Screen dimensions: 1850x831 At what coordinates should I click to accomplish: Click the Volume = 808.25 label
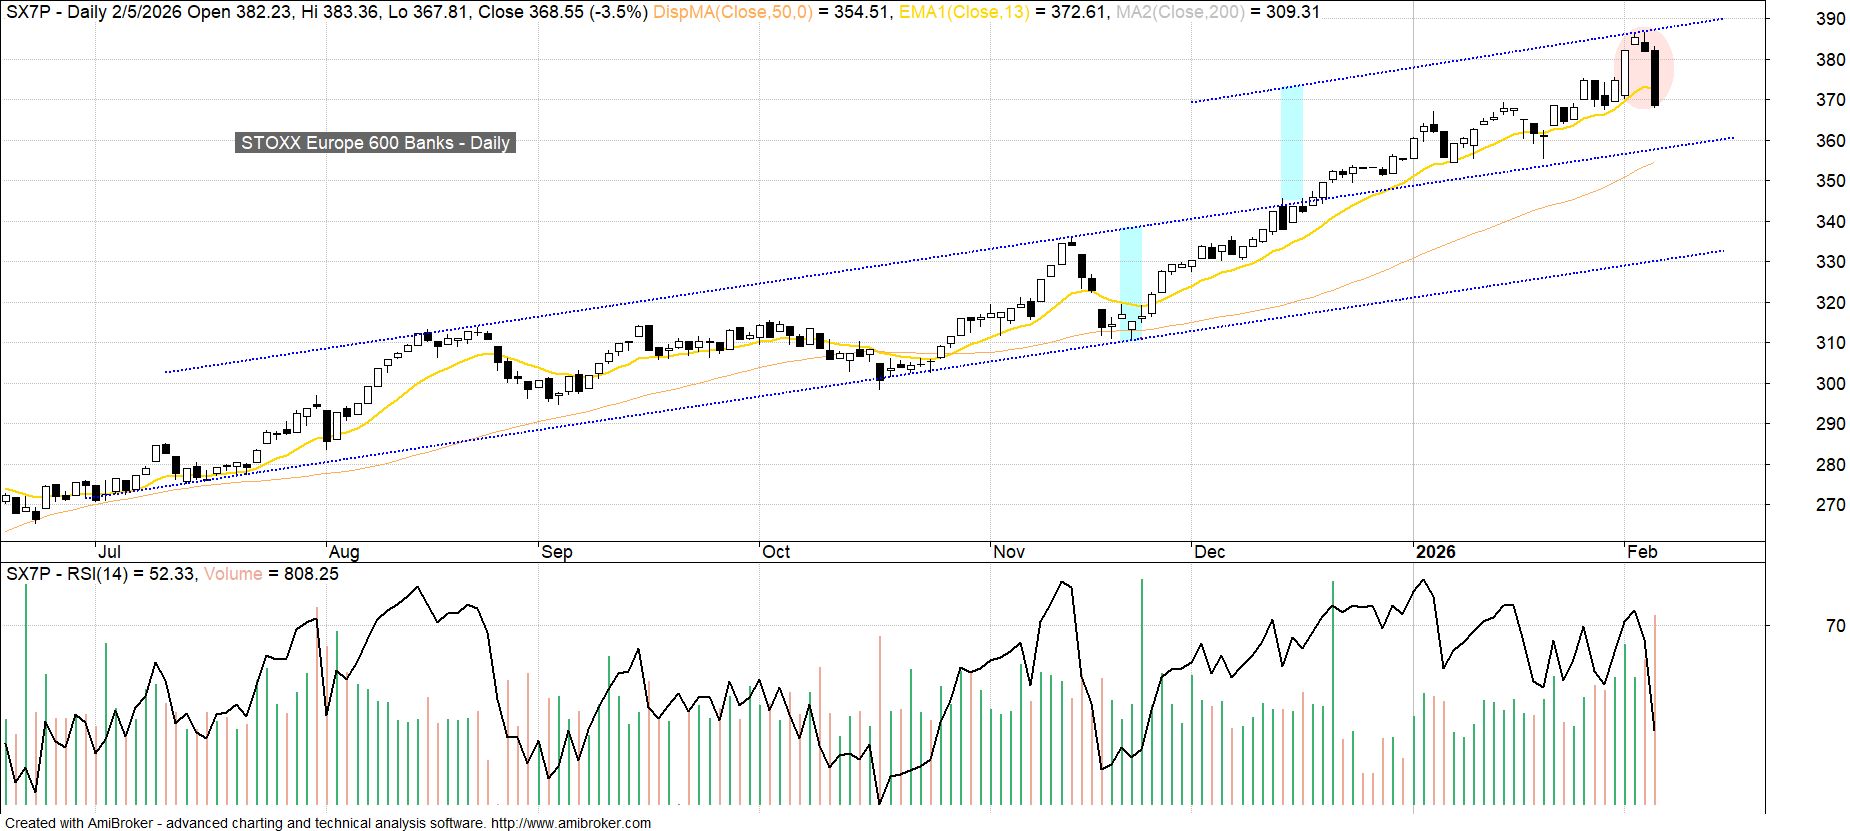point(271,574)
